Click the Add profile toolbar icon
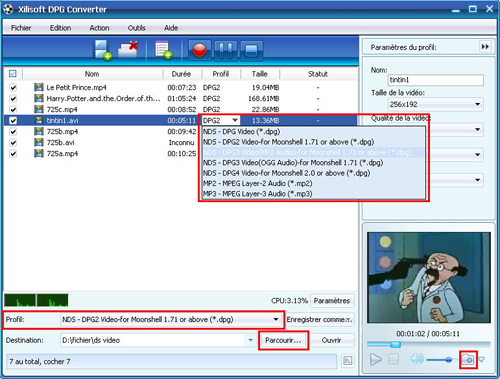Screen dimensions: 500x379 click(163, 50)
